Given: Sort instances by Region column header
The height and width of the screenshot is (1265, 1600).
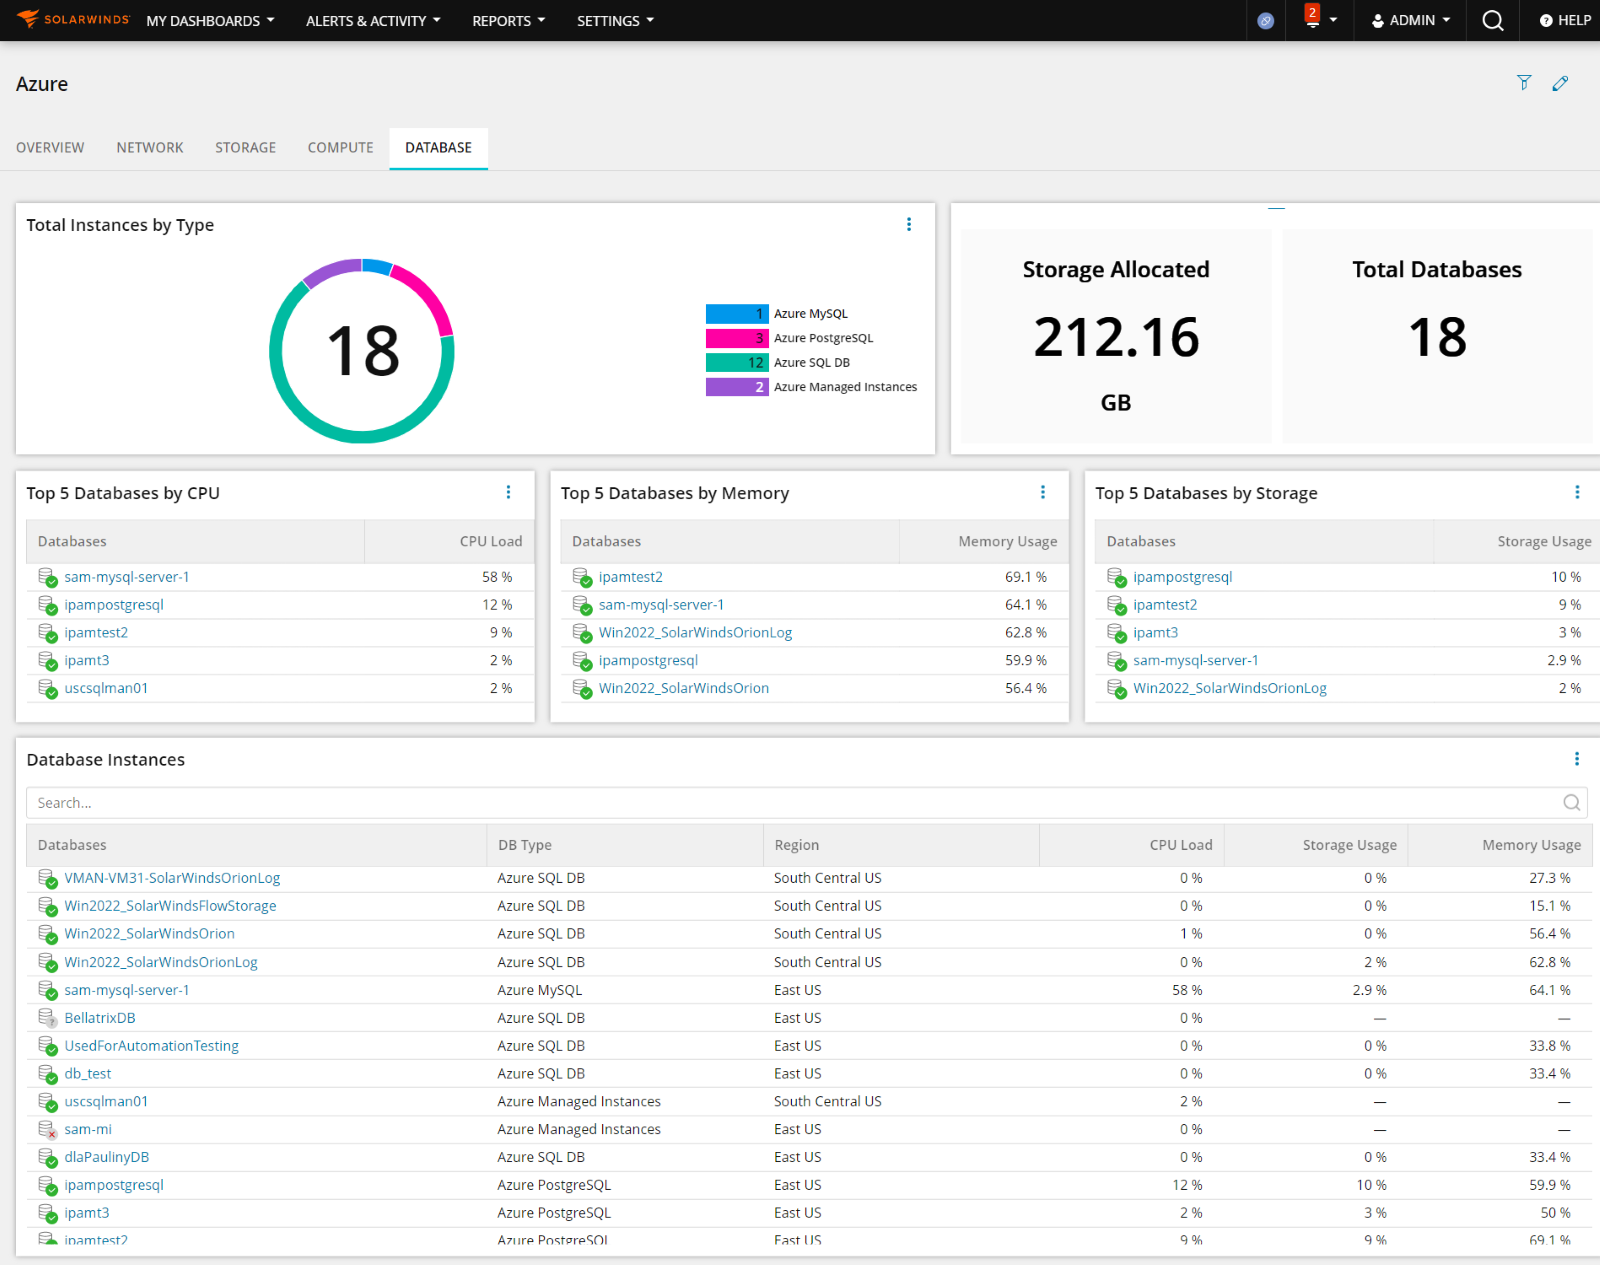Looking at the screenshot, I should tap(901, 845).
